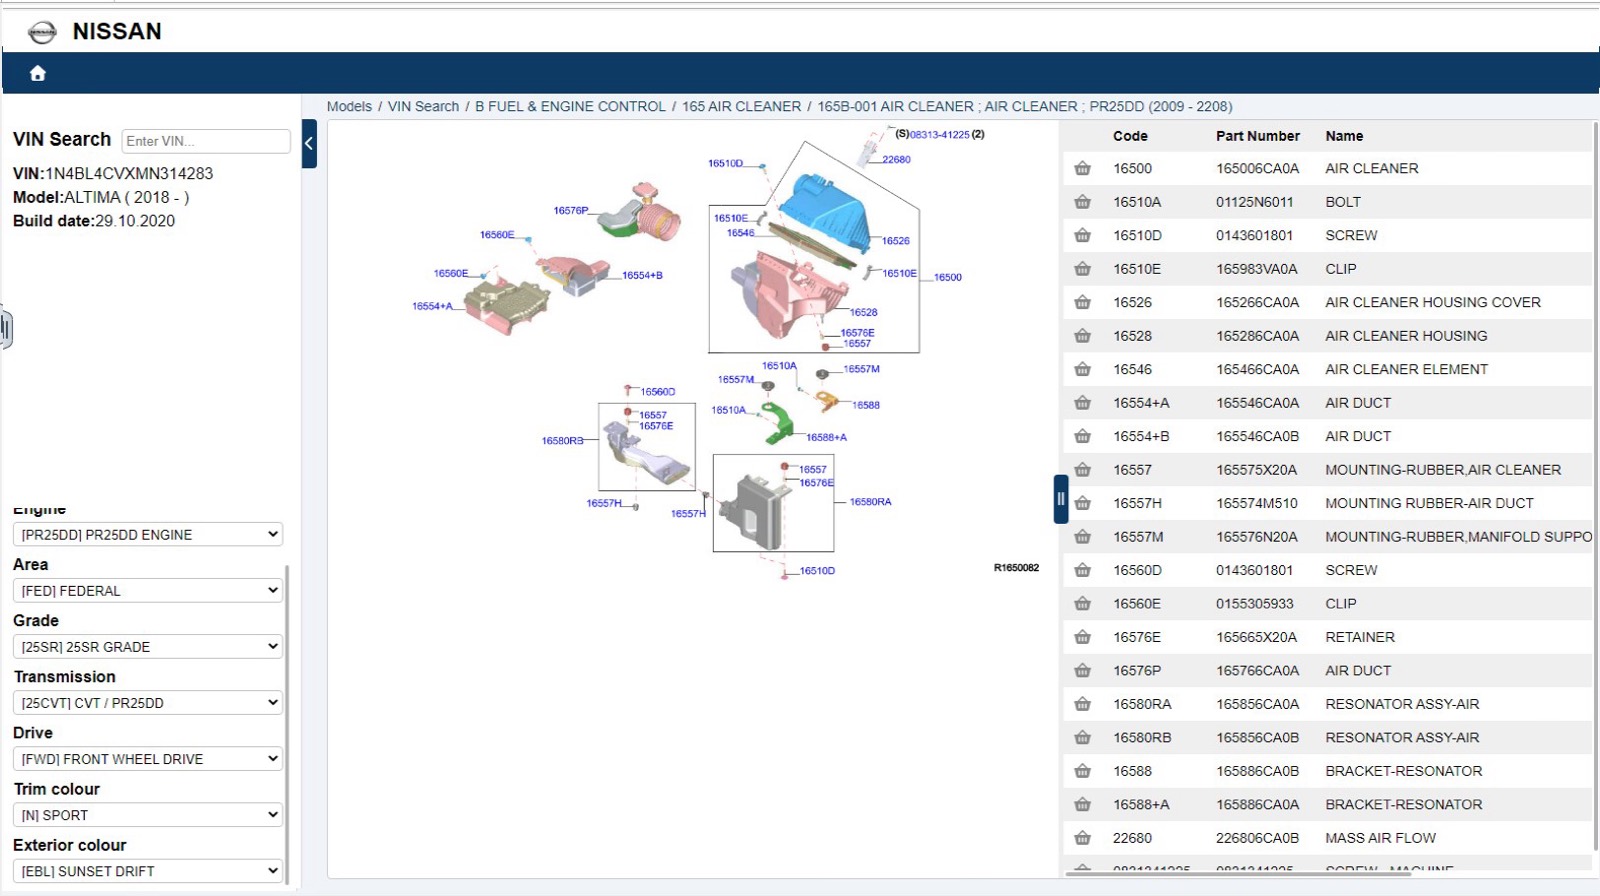Click the Name column header

(x=1344, y=136)
